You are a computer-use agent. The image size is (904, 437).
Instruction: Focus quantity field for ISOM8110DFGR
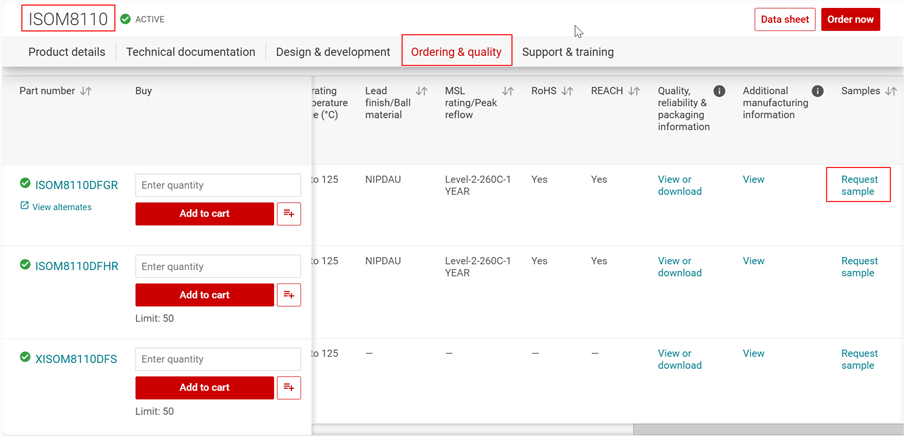tap(218, 185)
